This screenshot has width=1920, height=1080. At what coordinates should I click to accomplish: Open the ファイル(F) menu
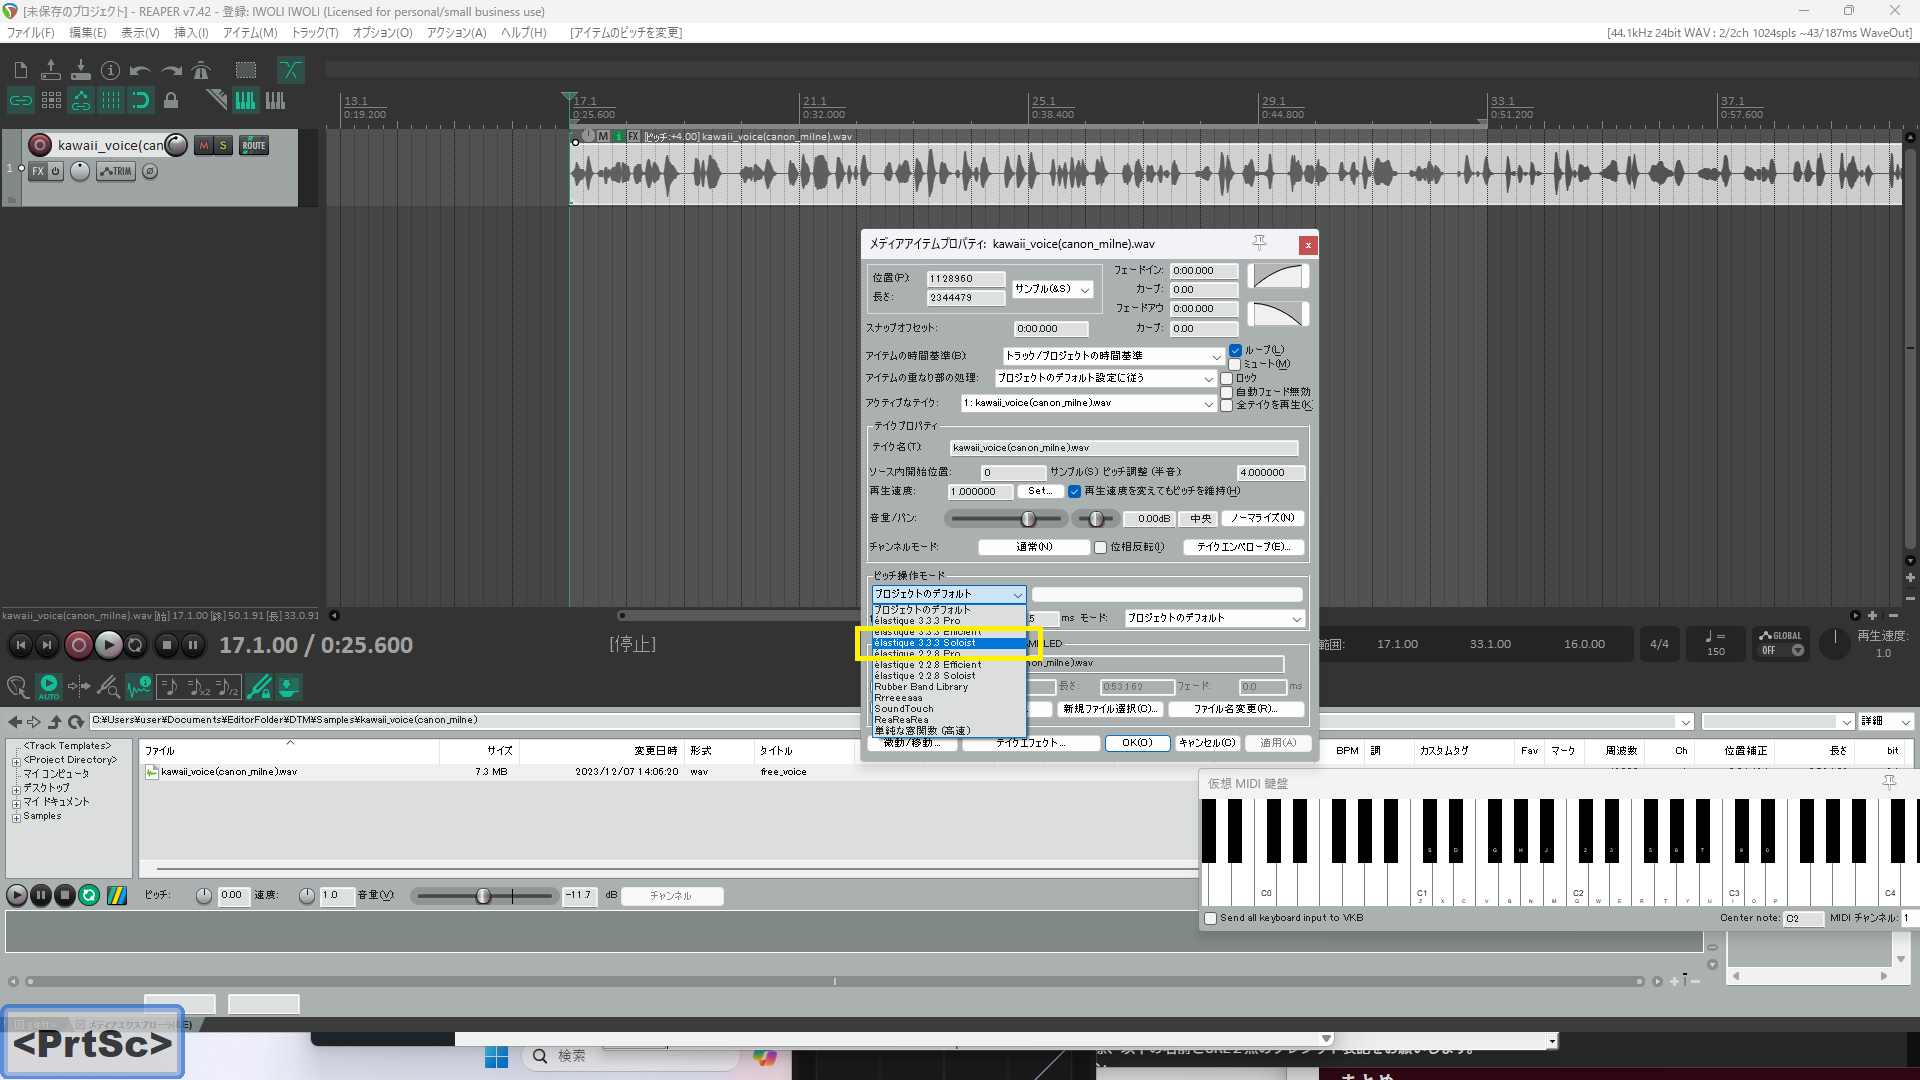click(31, 33)
